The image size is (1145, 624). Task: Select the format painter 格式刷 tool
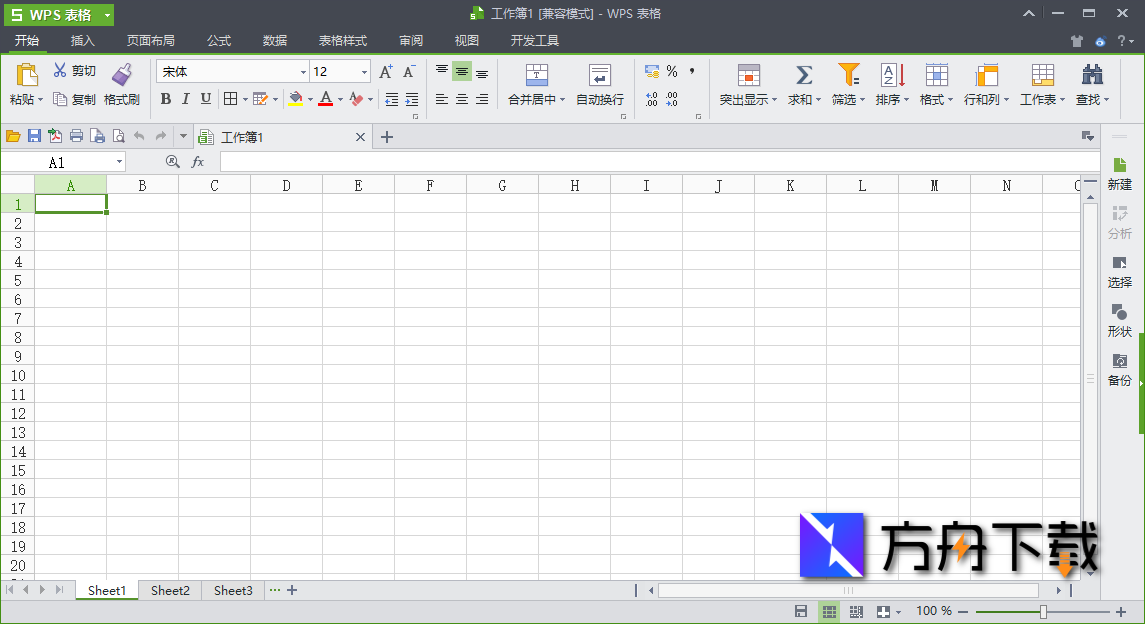[x=122, y=89]
